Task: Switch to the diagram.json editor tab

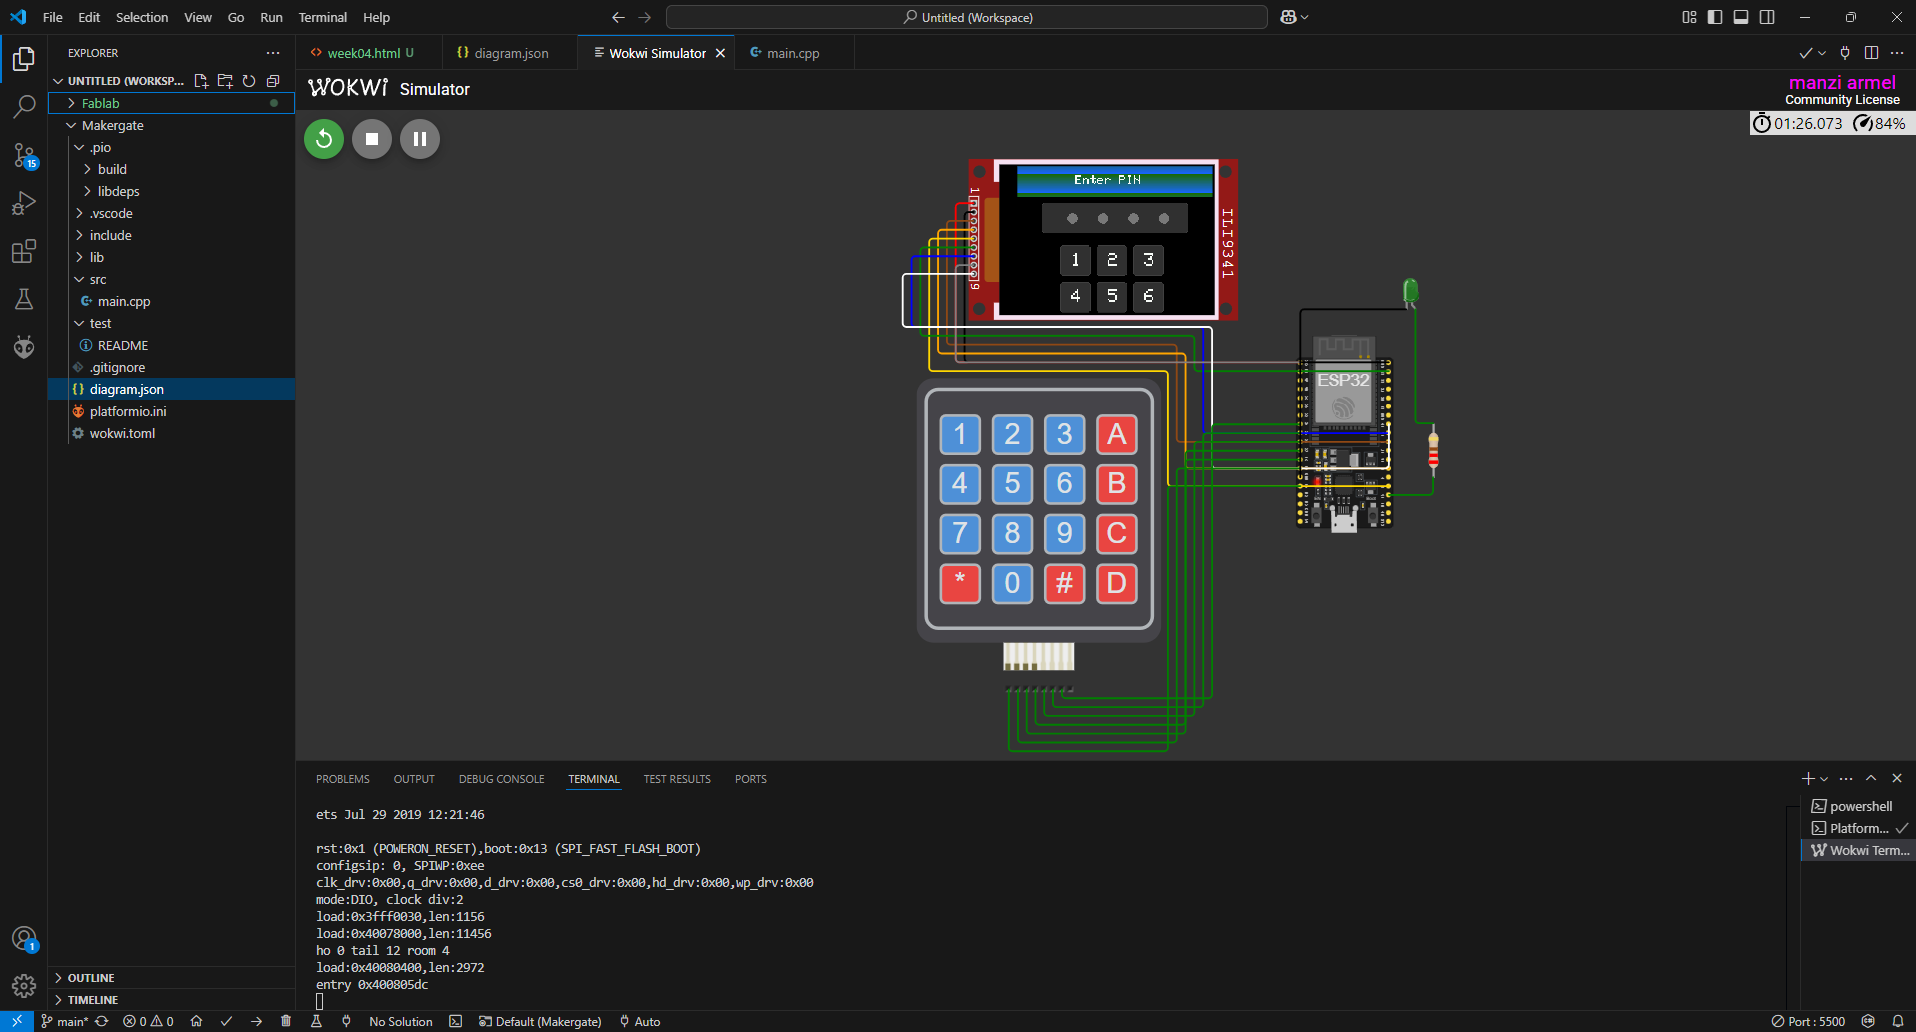Action: [511, 53]
